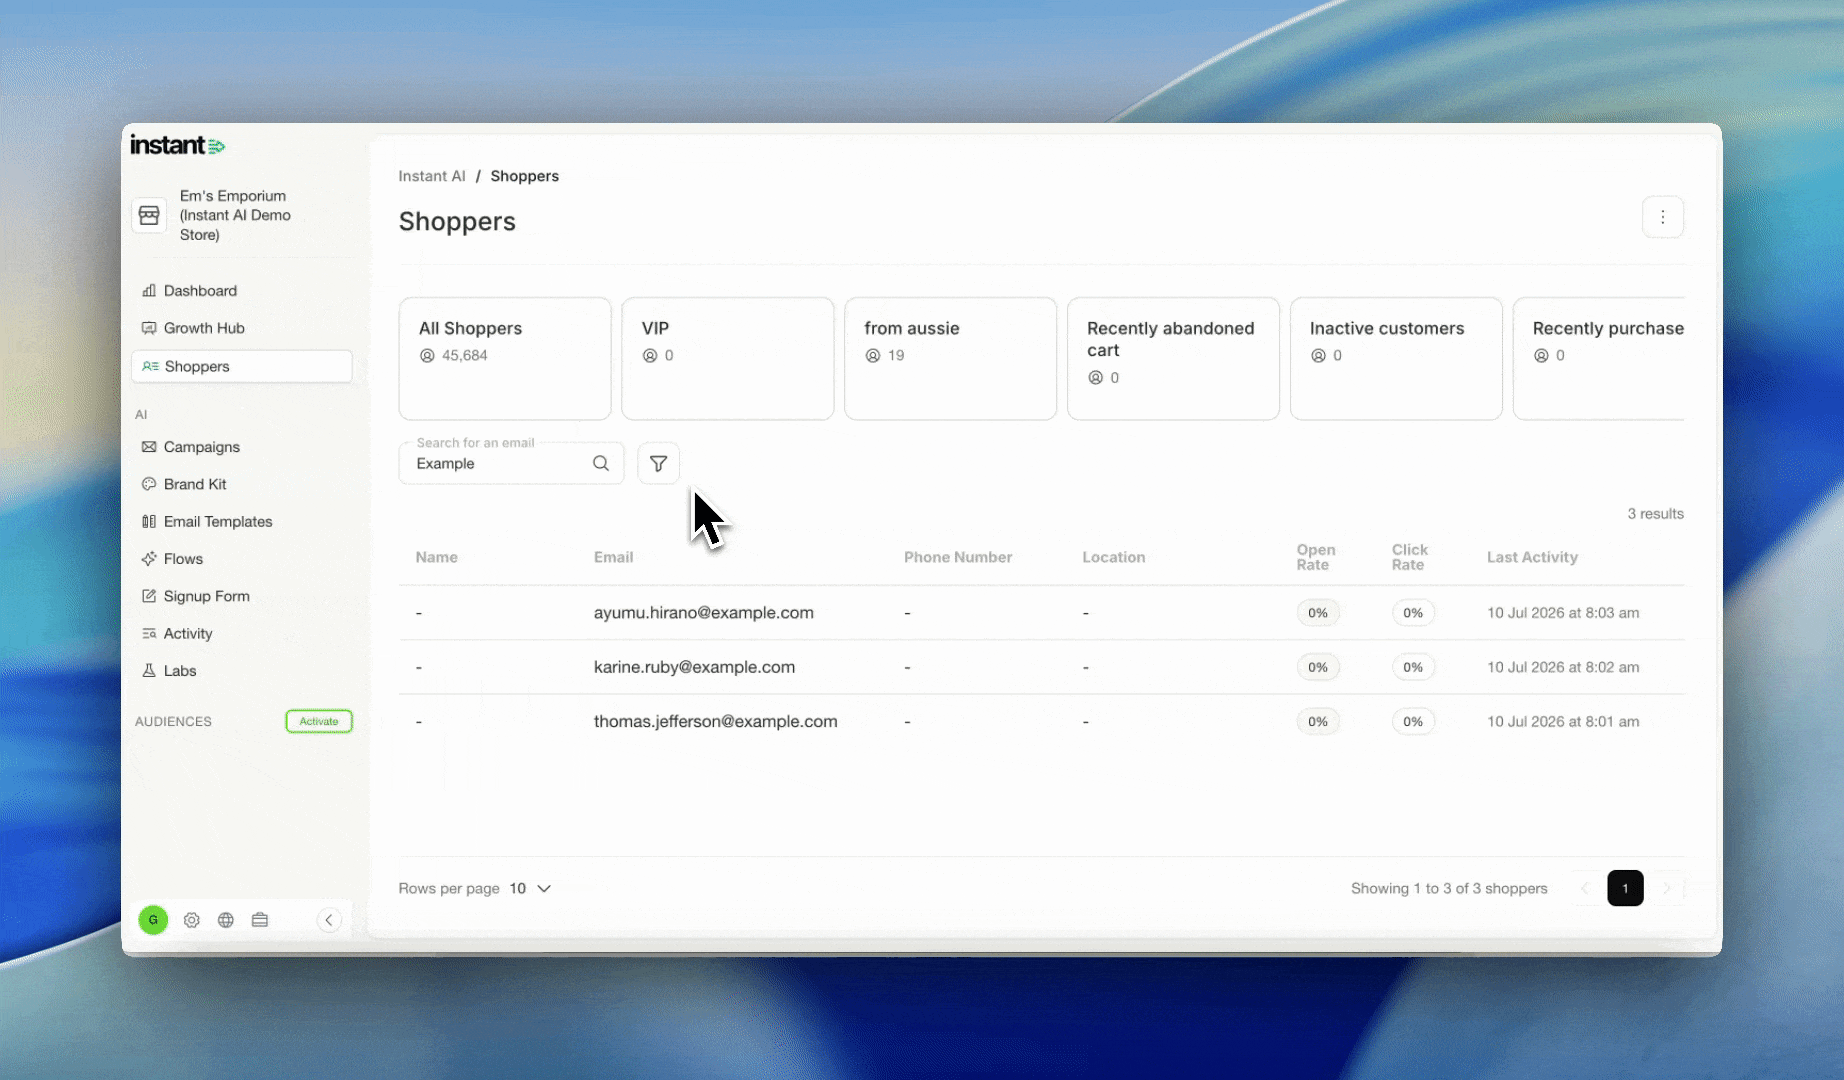Click the Dashboard chart icon
1844x1080 pixels.
(x=149, y=291)
